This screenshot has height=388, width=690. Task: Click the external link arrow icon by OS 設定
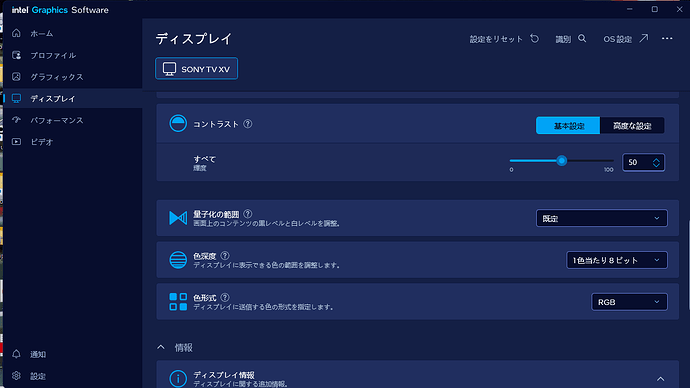(644, 39)
